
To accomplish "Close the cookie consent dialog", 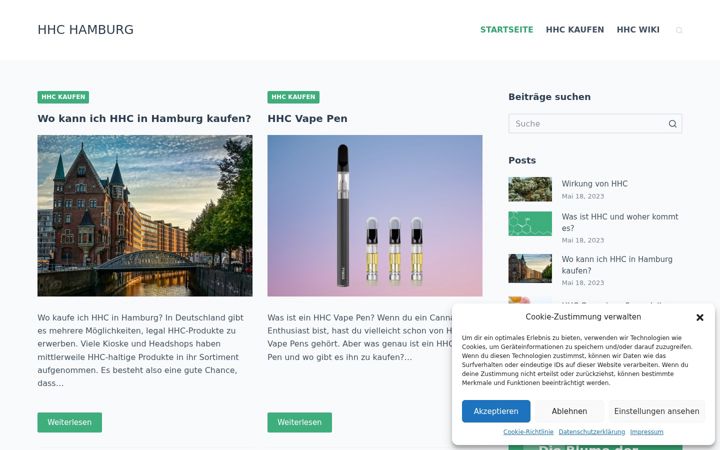I will tap(699, 317).
